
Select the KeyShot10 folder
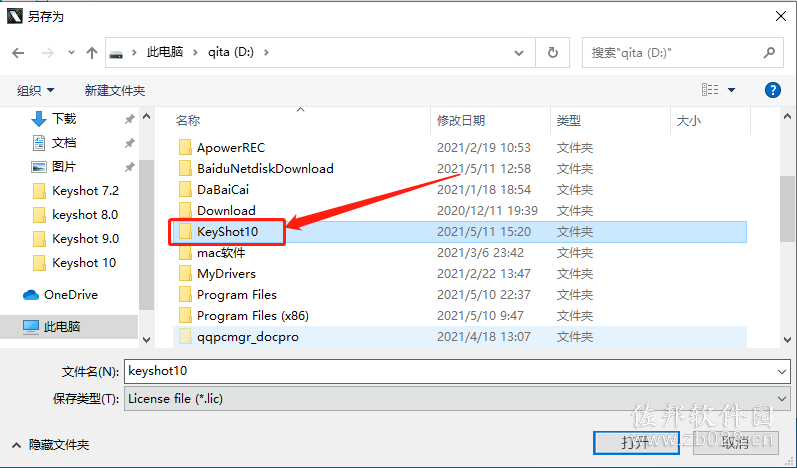[x=227, y=232]
